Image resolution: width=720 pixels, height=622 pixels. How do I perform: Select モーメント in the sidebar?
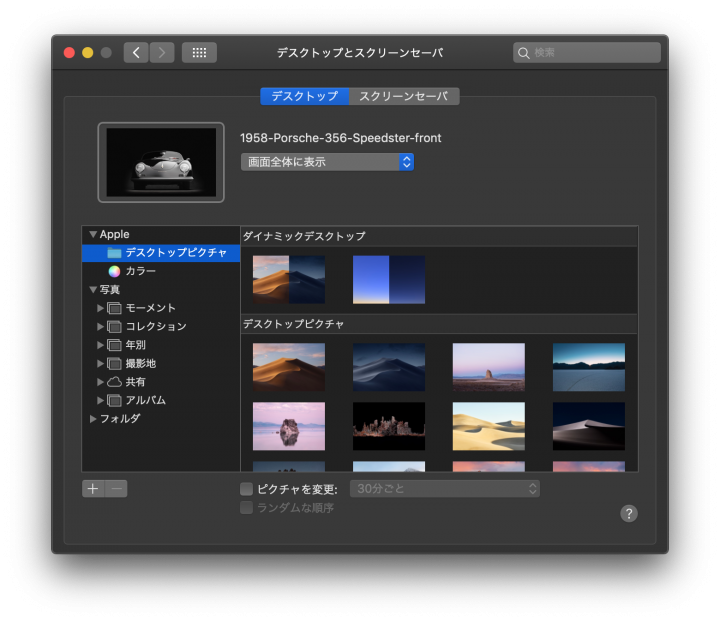coord(161,308)
